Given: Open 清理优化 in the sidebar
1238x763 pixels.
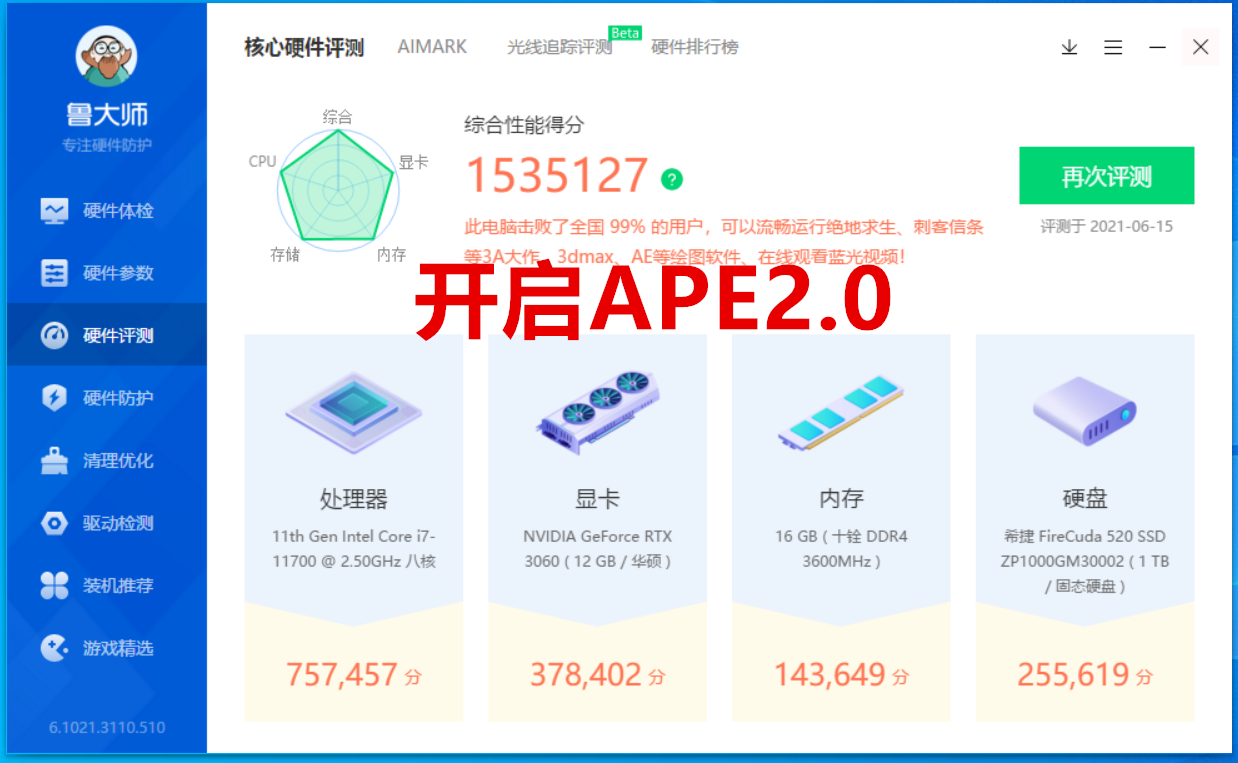Looking at the screenshot, I should pos(106,460).
